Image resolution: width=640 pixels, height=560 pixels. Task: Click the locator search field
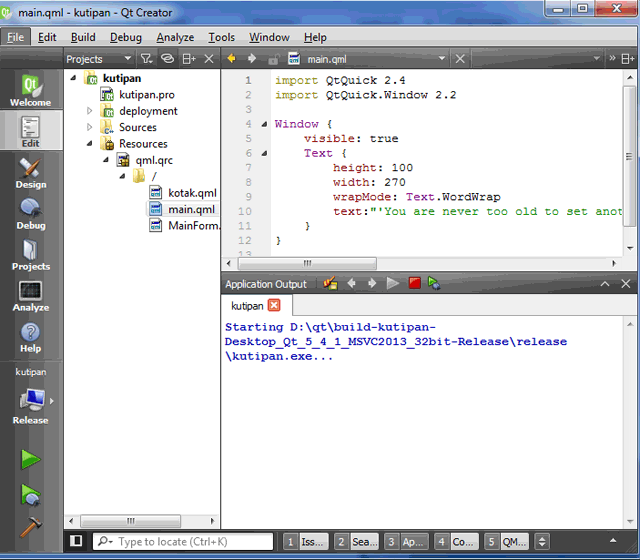183,542
